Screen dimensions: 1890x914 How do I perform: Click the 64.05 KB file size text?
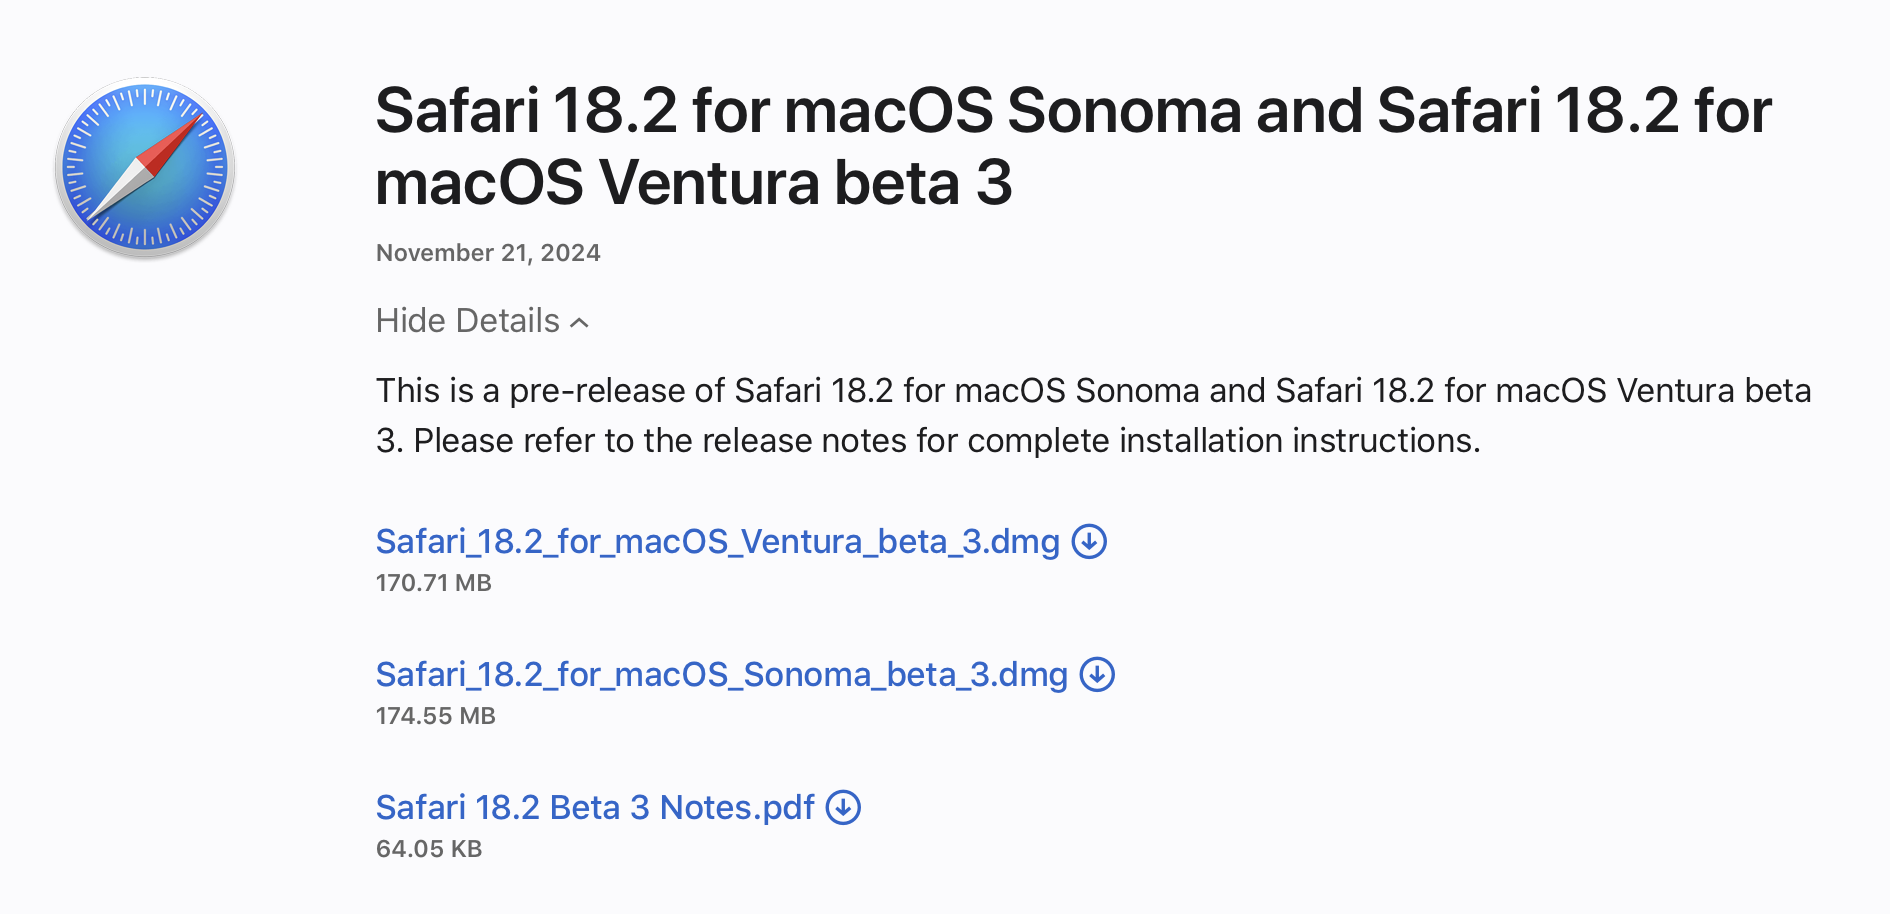(x=429, y=849)
